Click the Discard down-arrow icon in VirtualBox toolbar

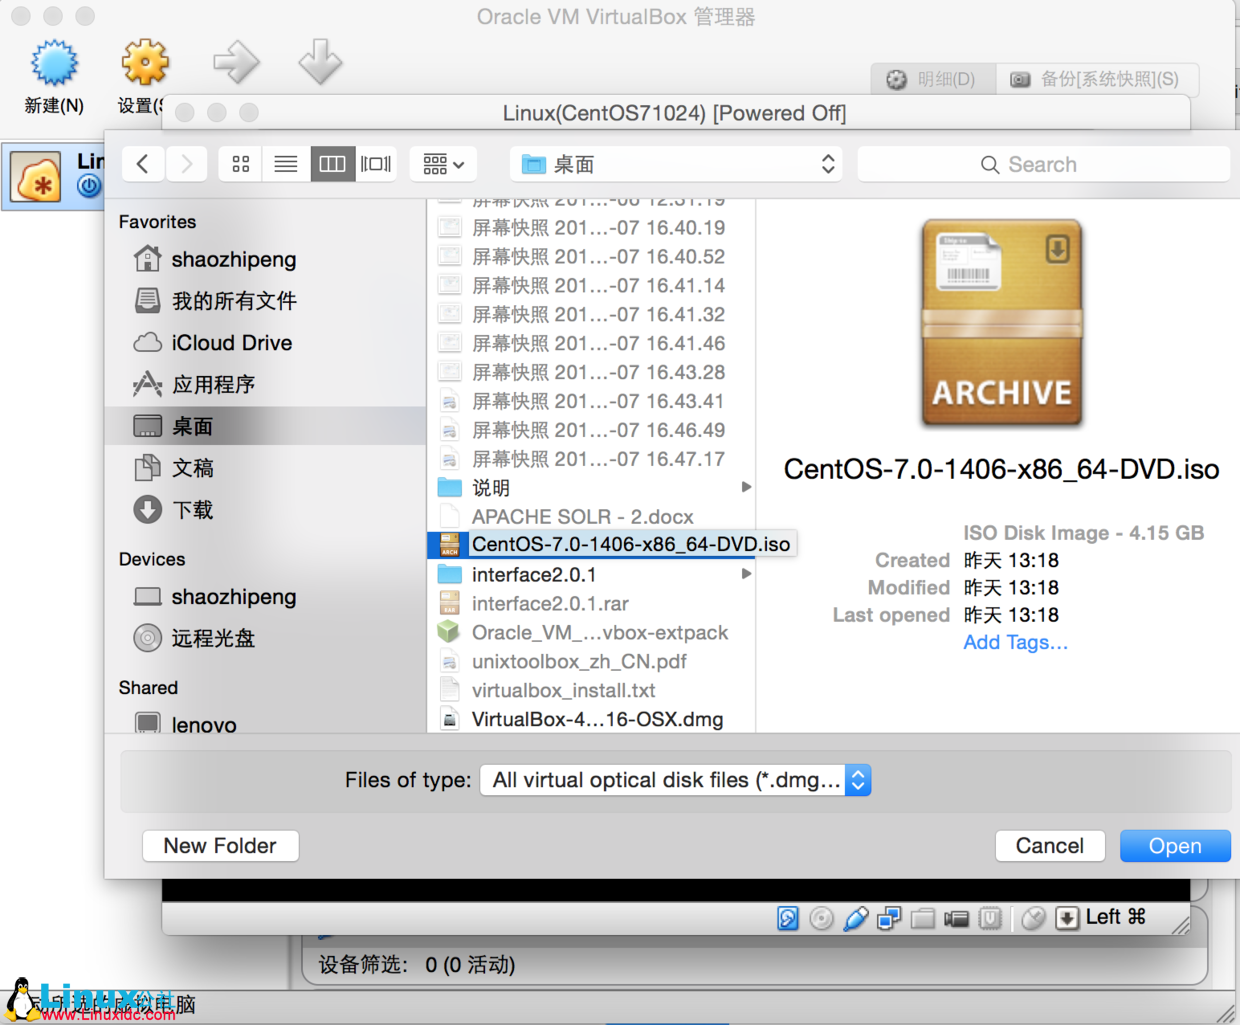(x=320, y=62)
